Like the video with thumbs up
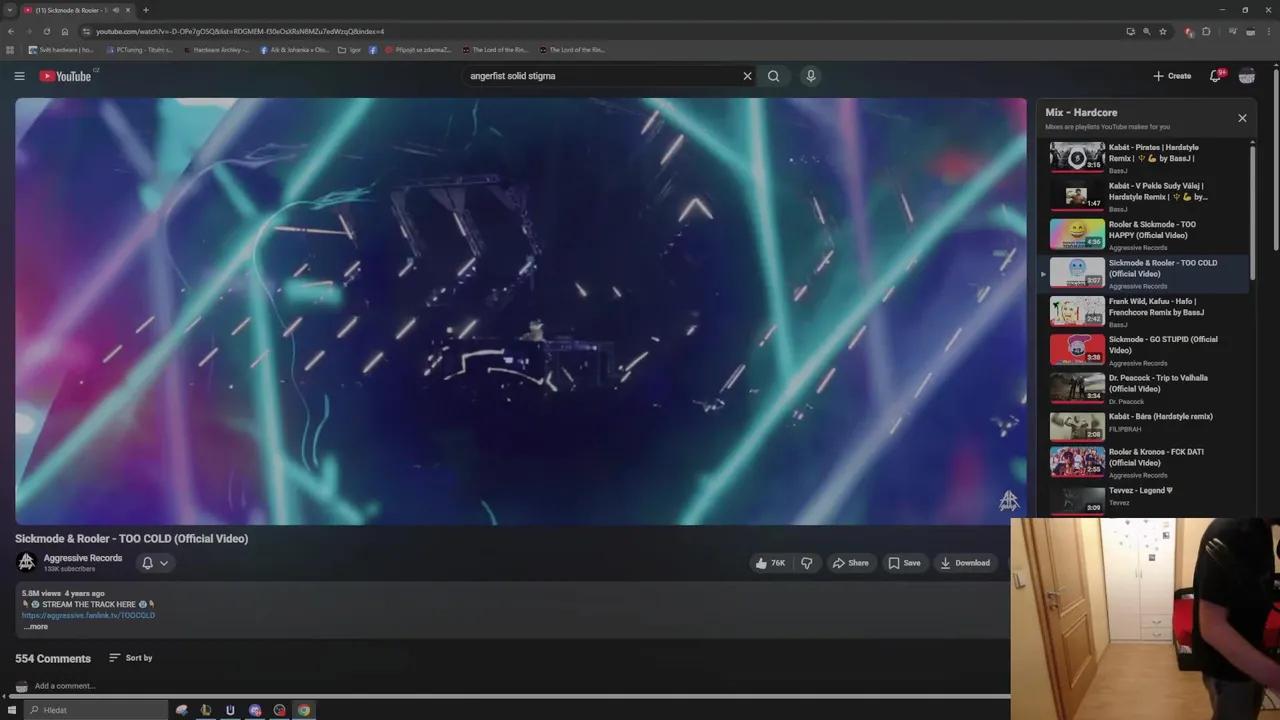The image size is (1280, 720). click(769, 563)
